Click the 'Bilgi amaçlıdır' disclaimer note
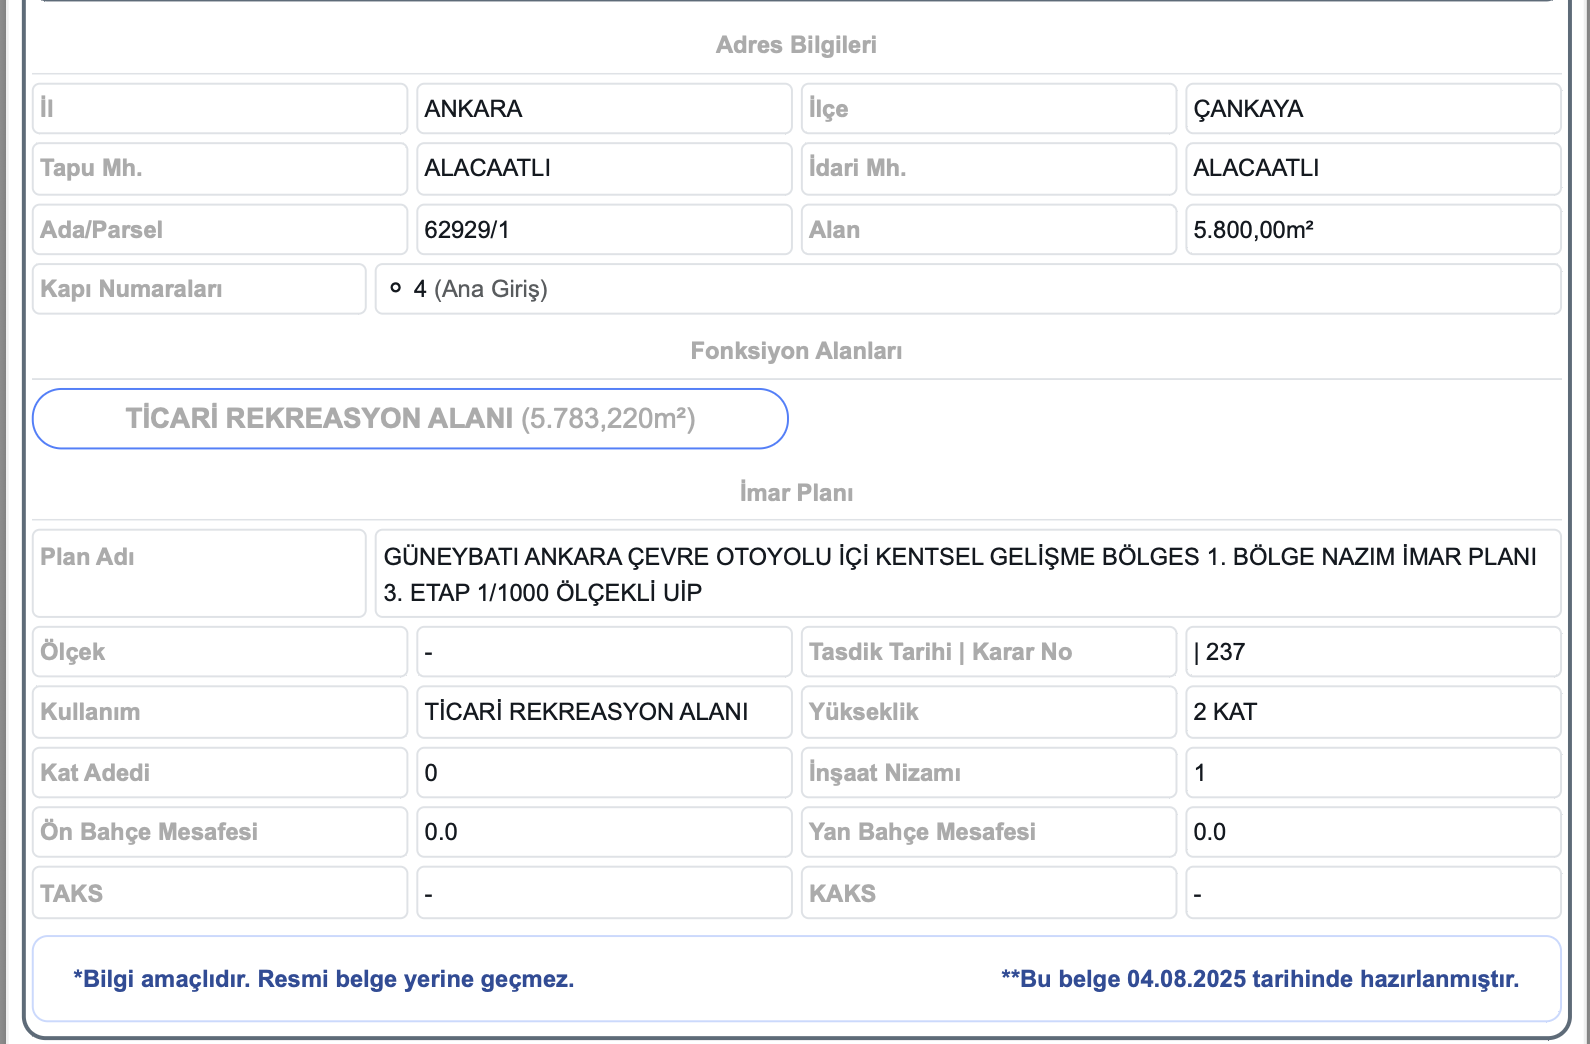The height and width of the screenshot is (1044, 1590). [323, 979]
